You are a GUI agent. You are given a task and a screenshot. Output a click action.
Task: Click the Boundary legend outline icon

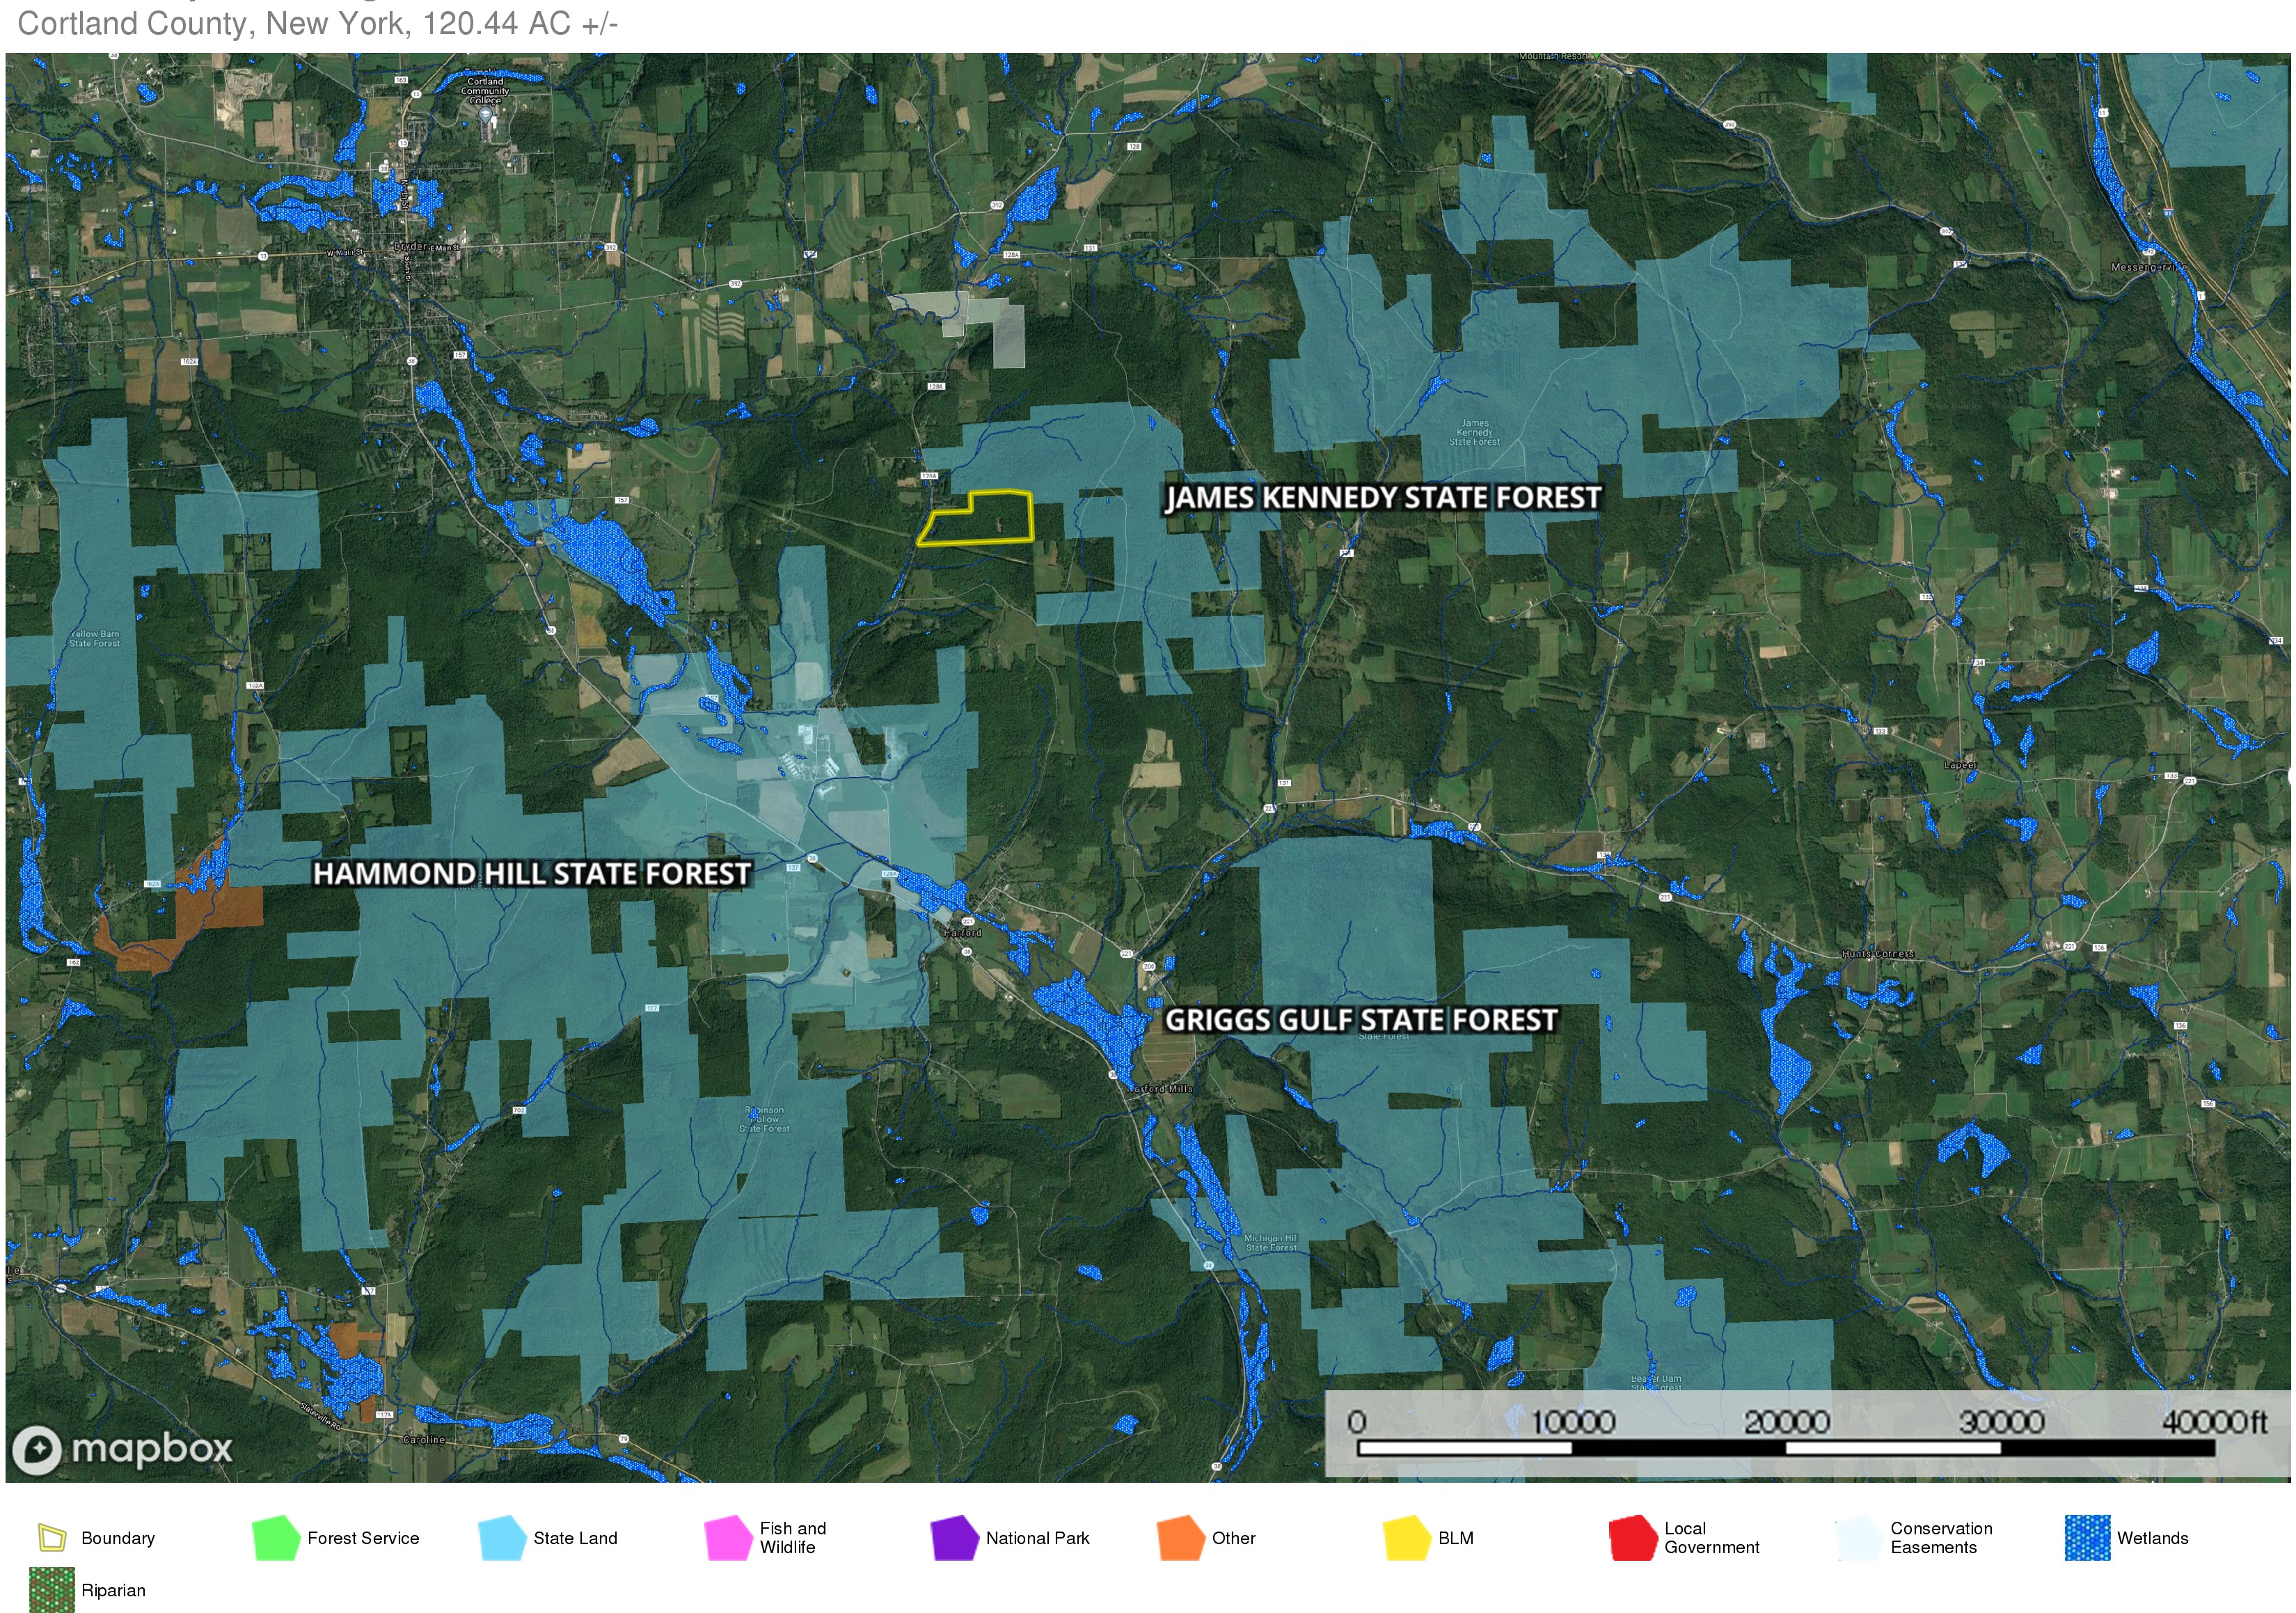[x=52, y=1538]
